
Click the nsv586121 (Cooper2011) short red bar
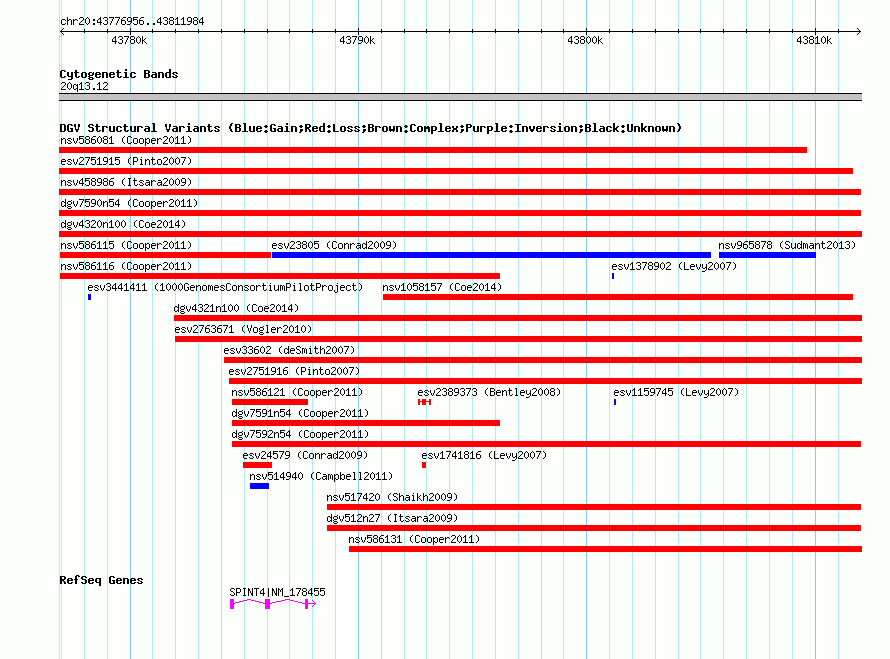[x=270, y=402]
